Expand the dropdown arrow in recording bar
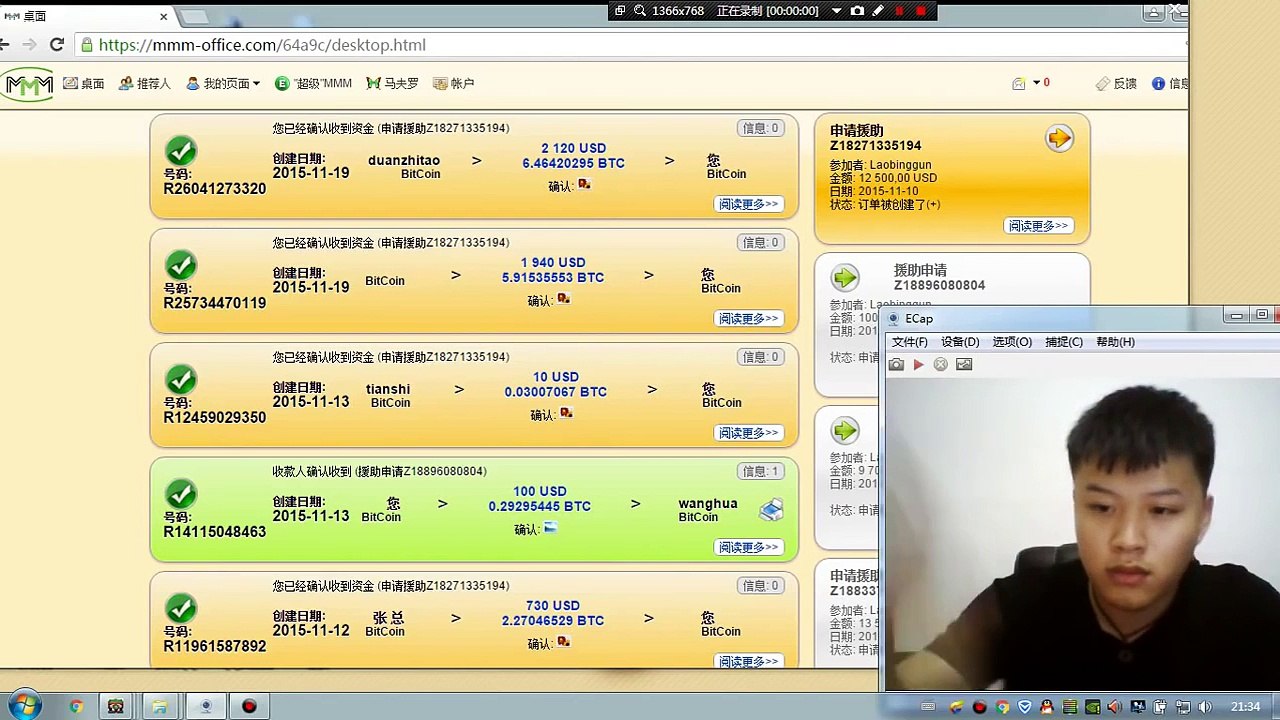 click(x=836, y=11)
